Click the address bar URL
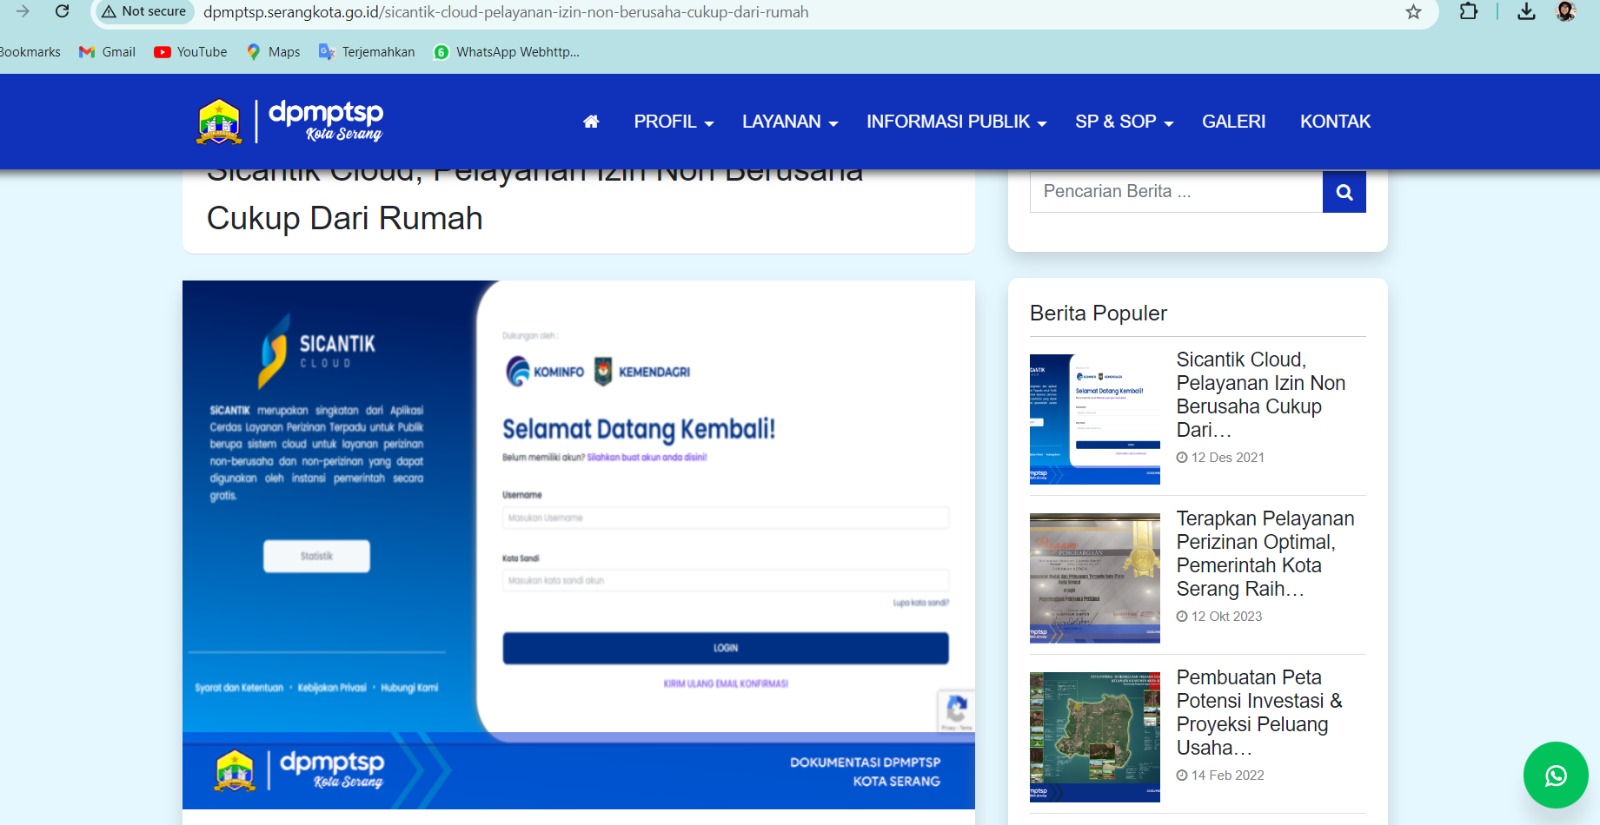Viewport: 1600px width, 825px height. pyautogui.click(x=506, y=12)
